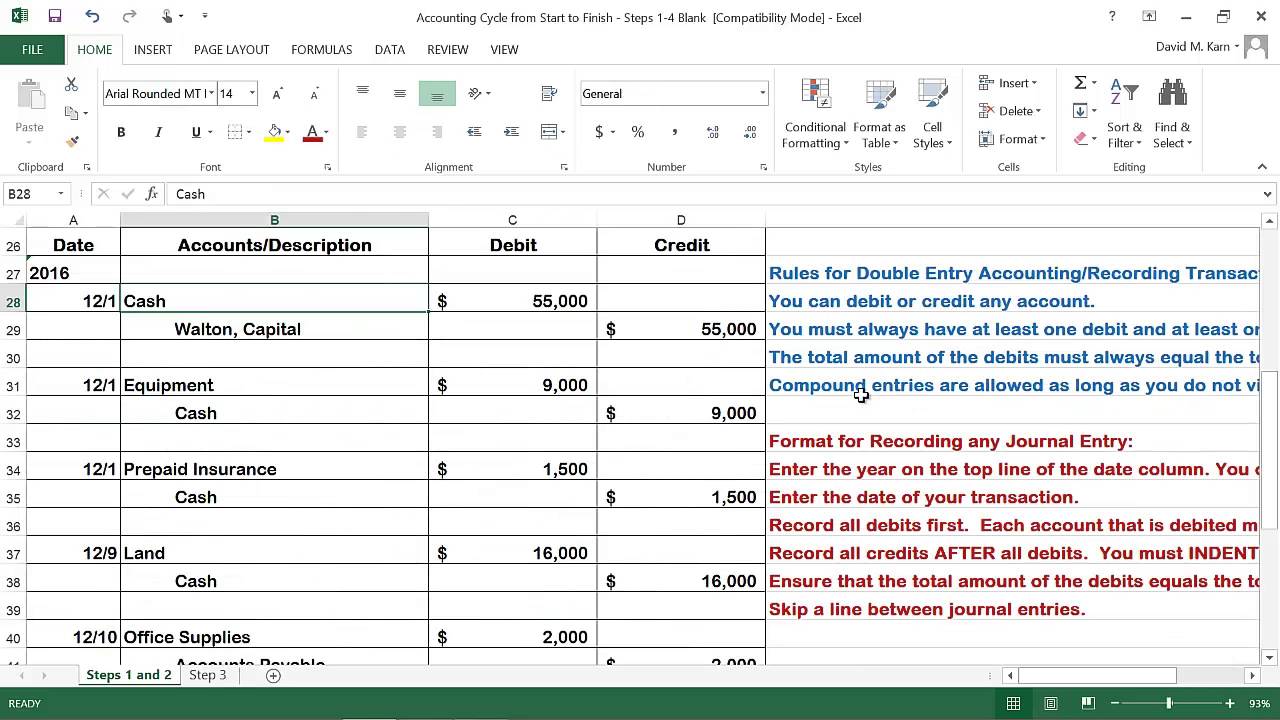Viewport: 1280px width, 720px height.
Task: Undo the last action
Action: (92, 17)
